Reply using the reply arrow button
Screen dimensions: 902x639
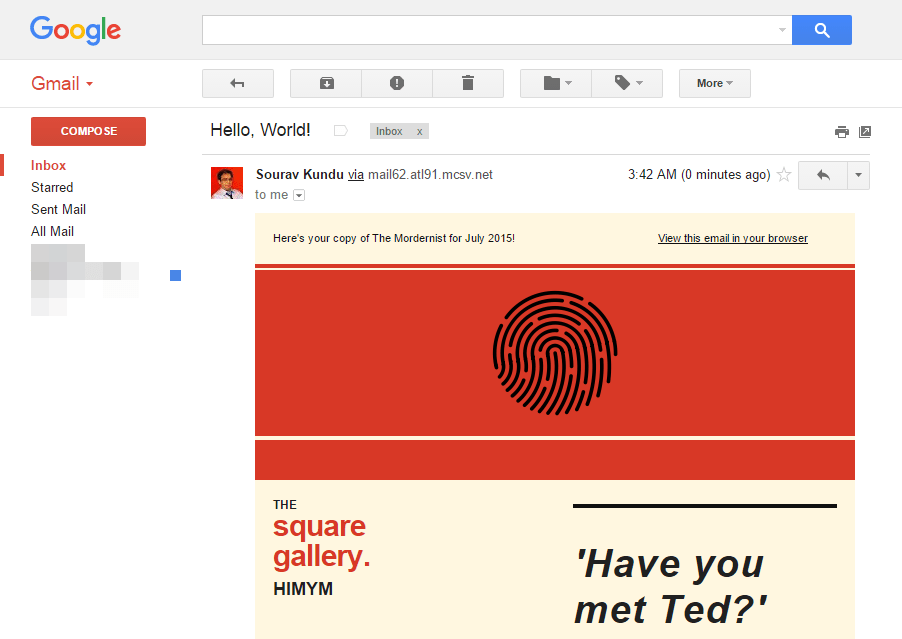823,175
